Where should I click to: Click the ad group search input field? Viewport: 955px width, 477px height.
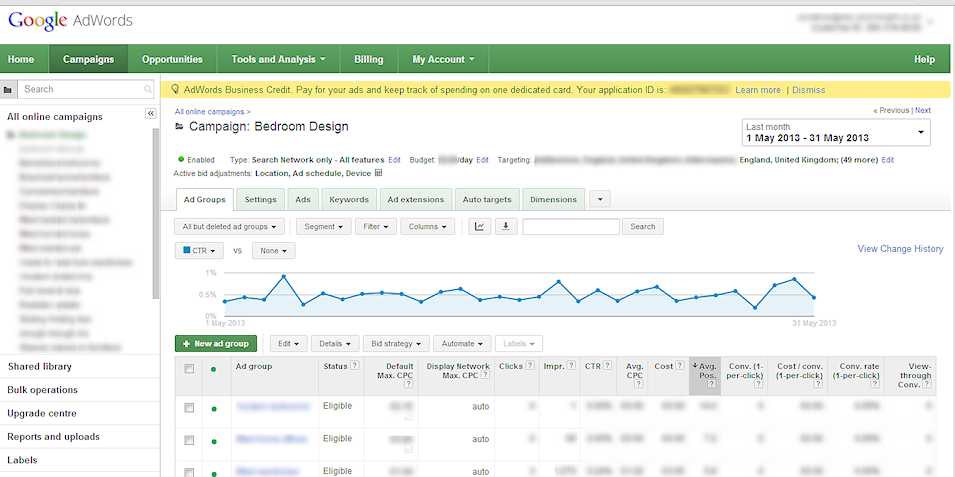tap(570, 227)
